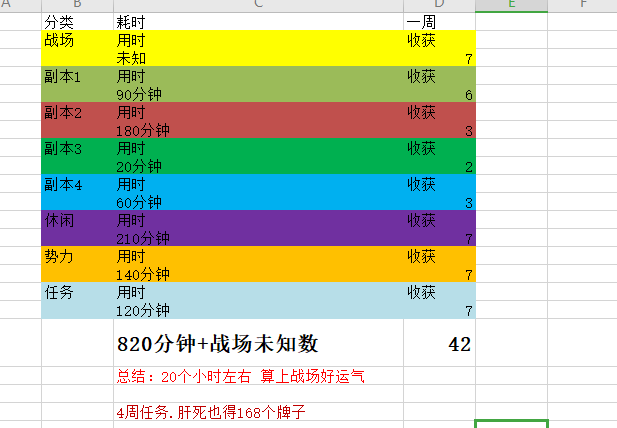Select the 任务 light blue cell
The height and width of the screenshot is (428, 617).
click(x=77, y=292)
